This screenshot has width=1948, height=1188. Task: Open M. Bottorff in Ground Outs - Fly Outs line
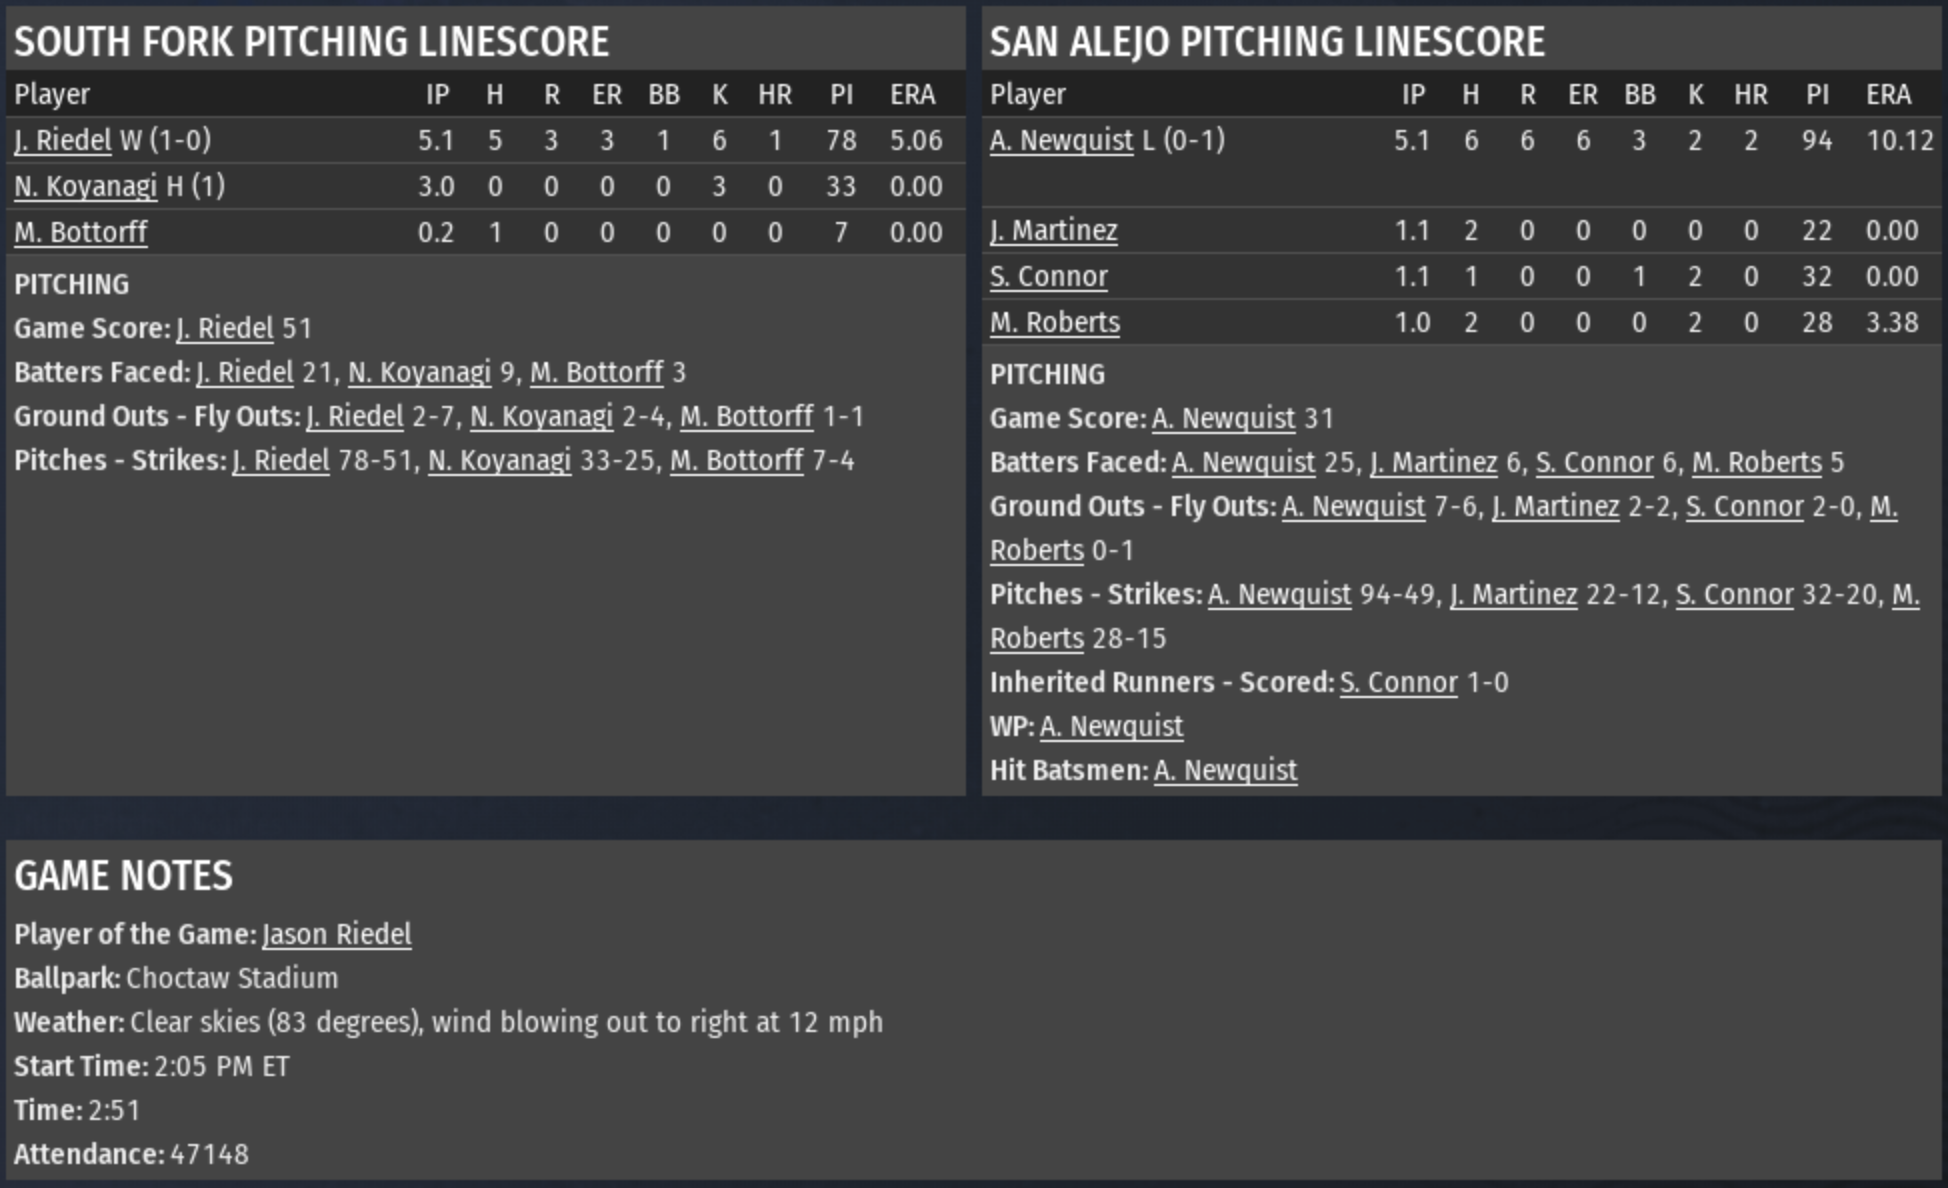tap(746, 416)
